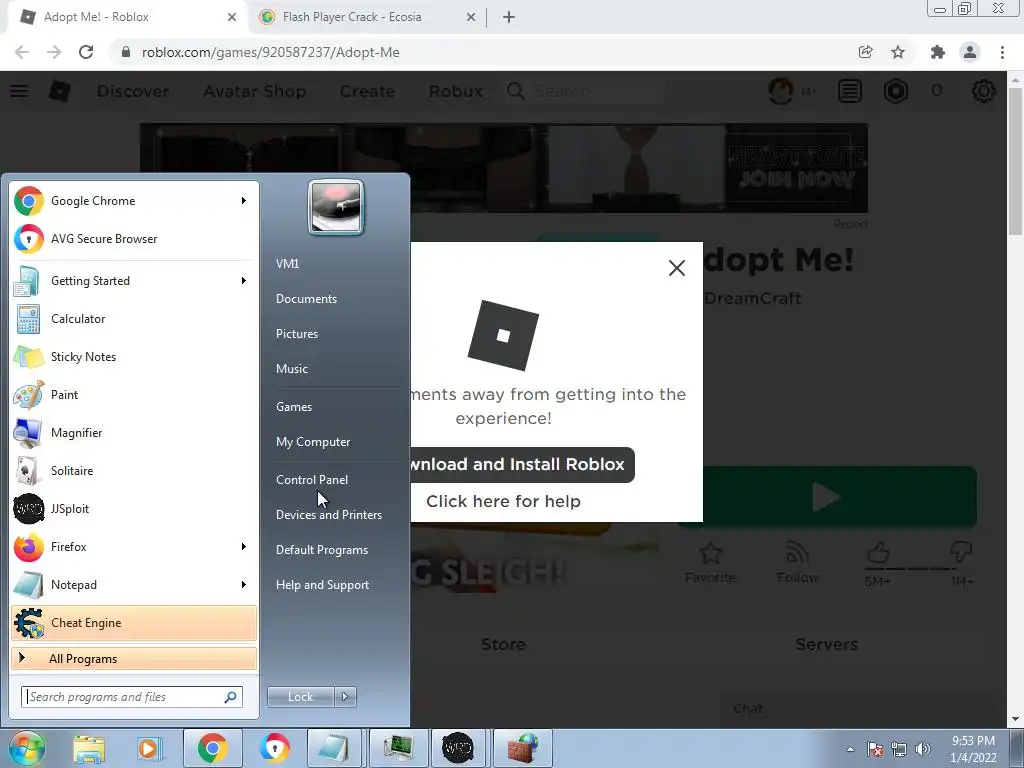Open a new Chrome tab
Image resolution: width=1024 pixels, height=768 pixels.
coord(509,17)
